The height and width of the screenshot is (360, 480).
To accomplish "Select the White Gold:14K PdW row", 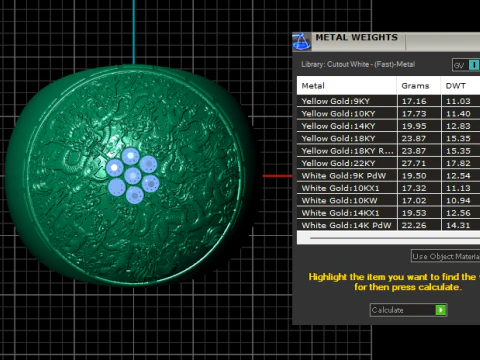I will click(388, 225).
